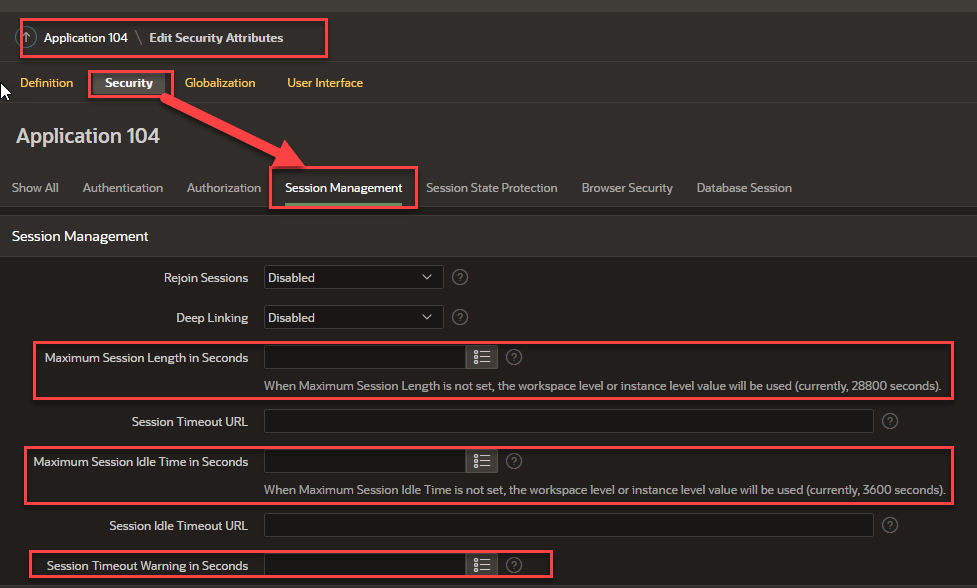Focus the Session Idle Timeout URL field
This screenshot has height=588, width=977.
[568, 525]
